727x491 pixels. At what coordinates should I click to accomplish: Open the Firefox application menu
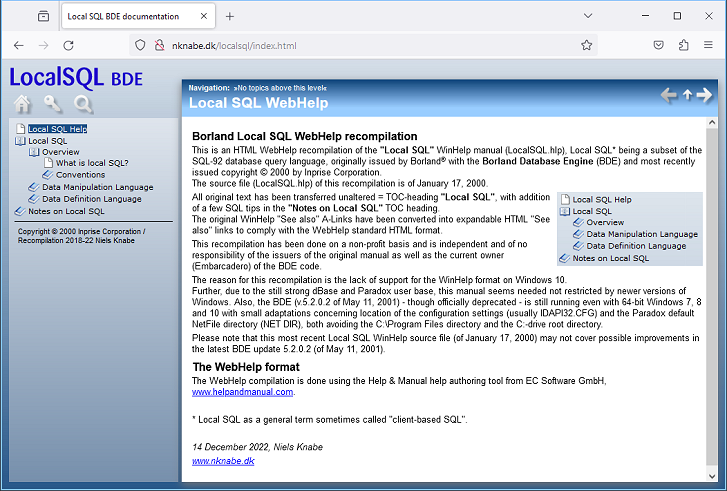(x=708, y=45)
